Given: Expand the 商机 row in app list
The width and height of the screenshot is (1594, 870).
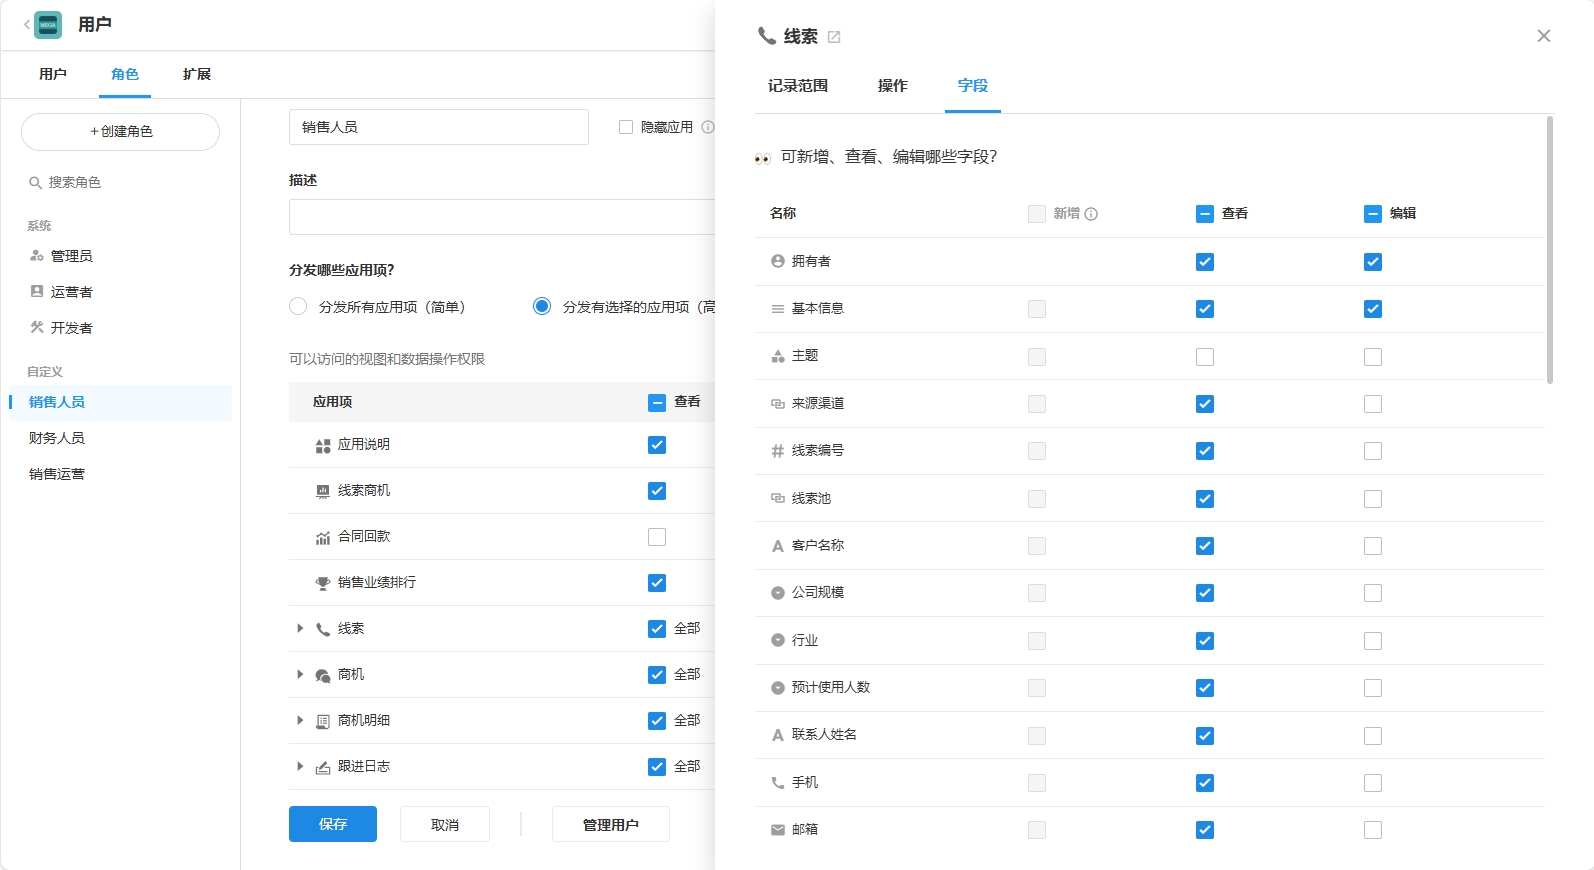Looking at the screenshot, I should point(300,674).
